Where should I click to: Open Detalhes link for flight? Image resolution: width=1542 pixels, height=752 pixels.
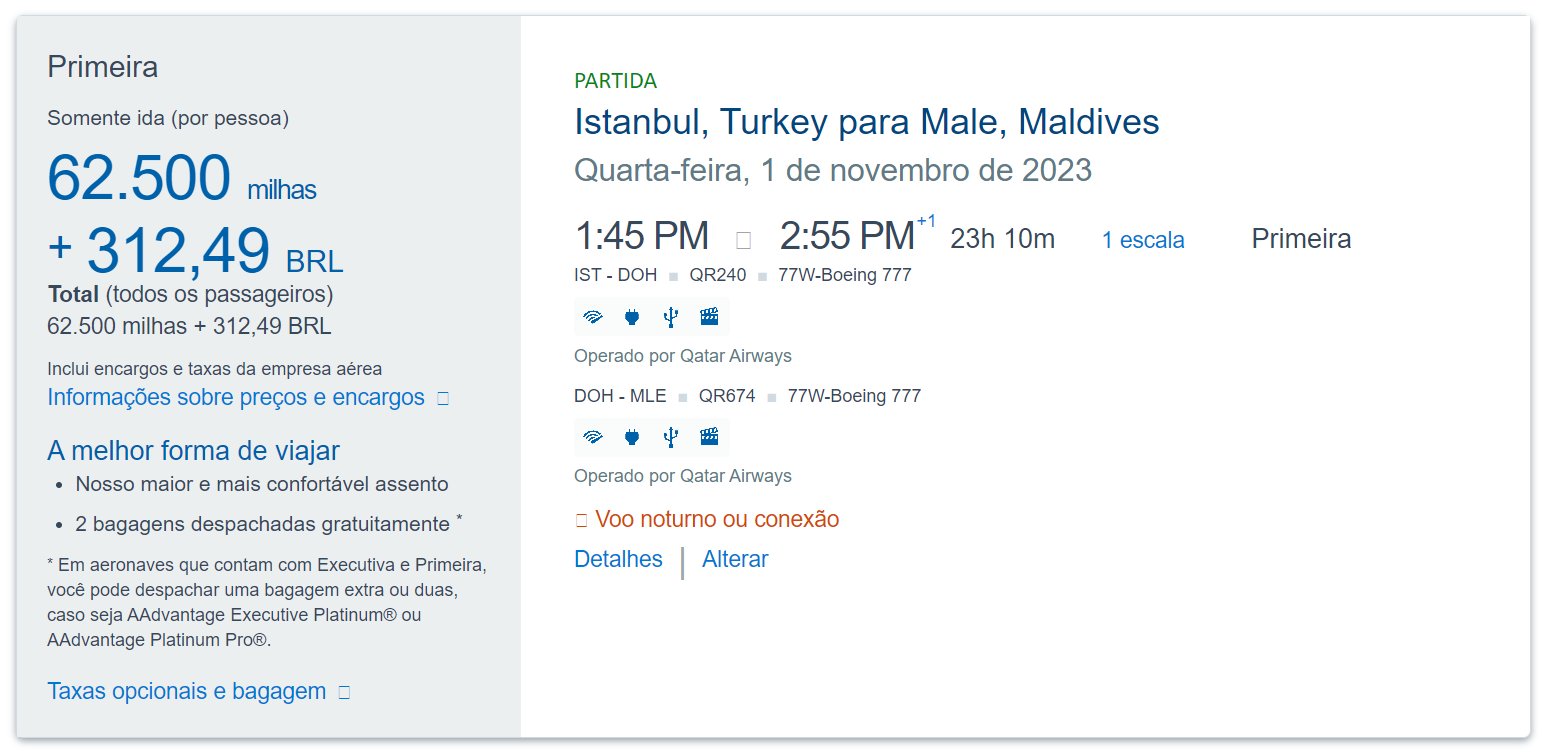point(618,559)
